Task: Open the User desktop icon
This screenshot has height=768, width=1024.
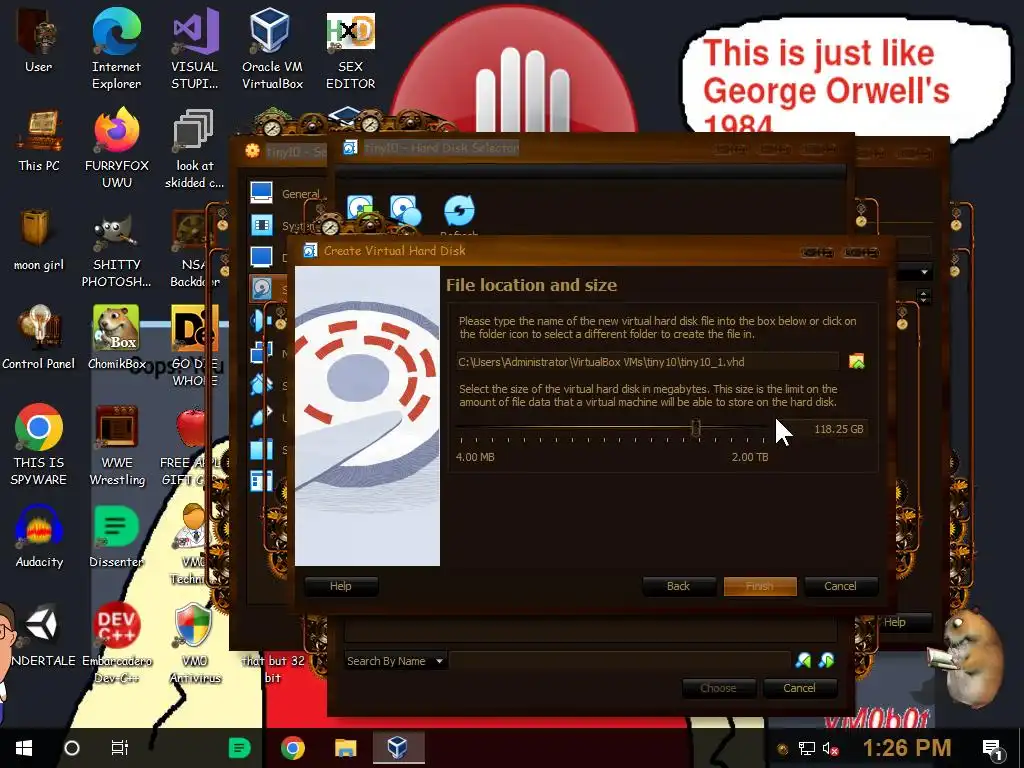Action: tap(38, 40)
